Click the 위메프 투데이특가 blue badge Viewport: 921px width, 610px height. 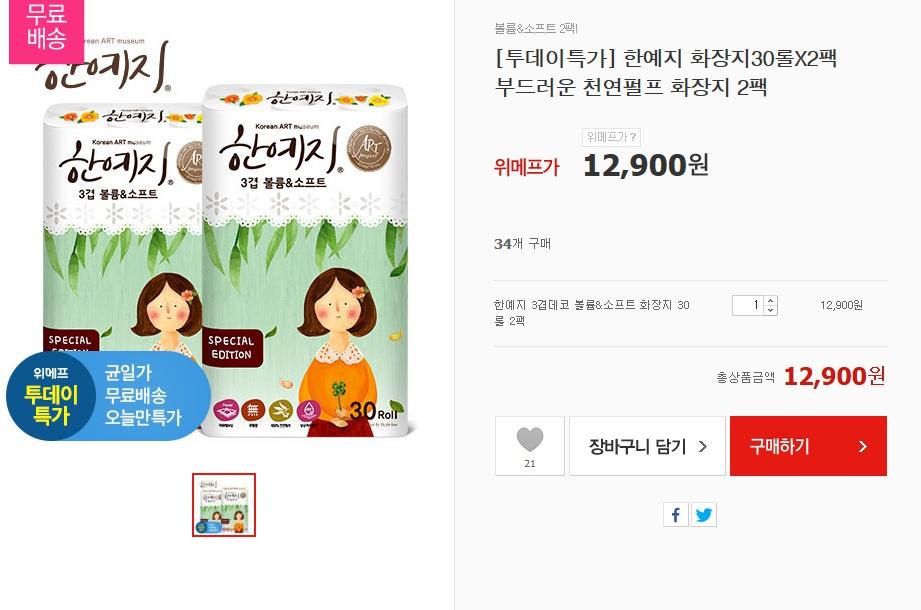pos(109,396)
